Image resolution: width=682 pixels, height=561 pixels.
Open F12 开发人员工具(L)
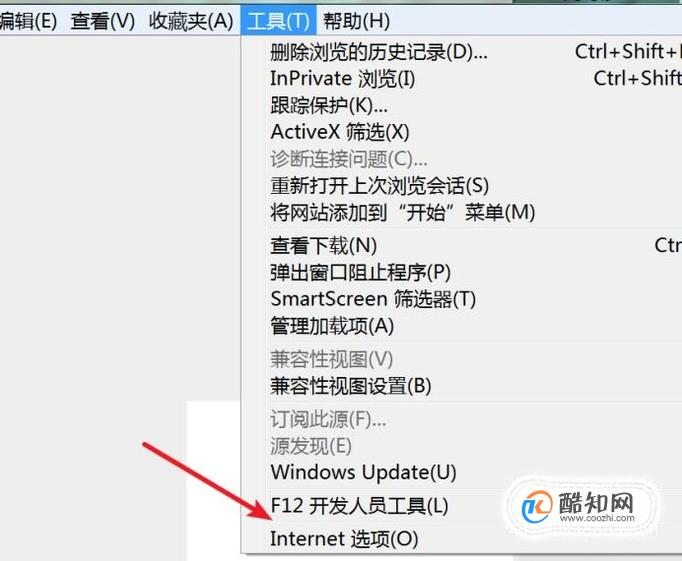[462, 506]
